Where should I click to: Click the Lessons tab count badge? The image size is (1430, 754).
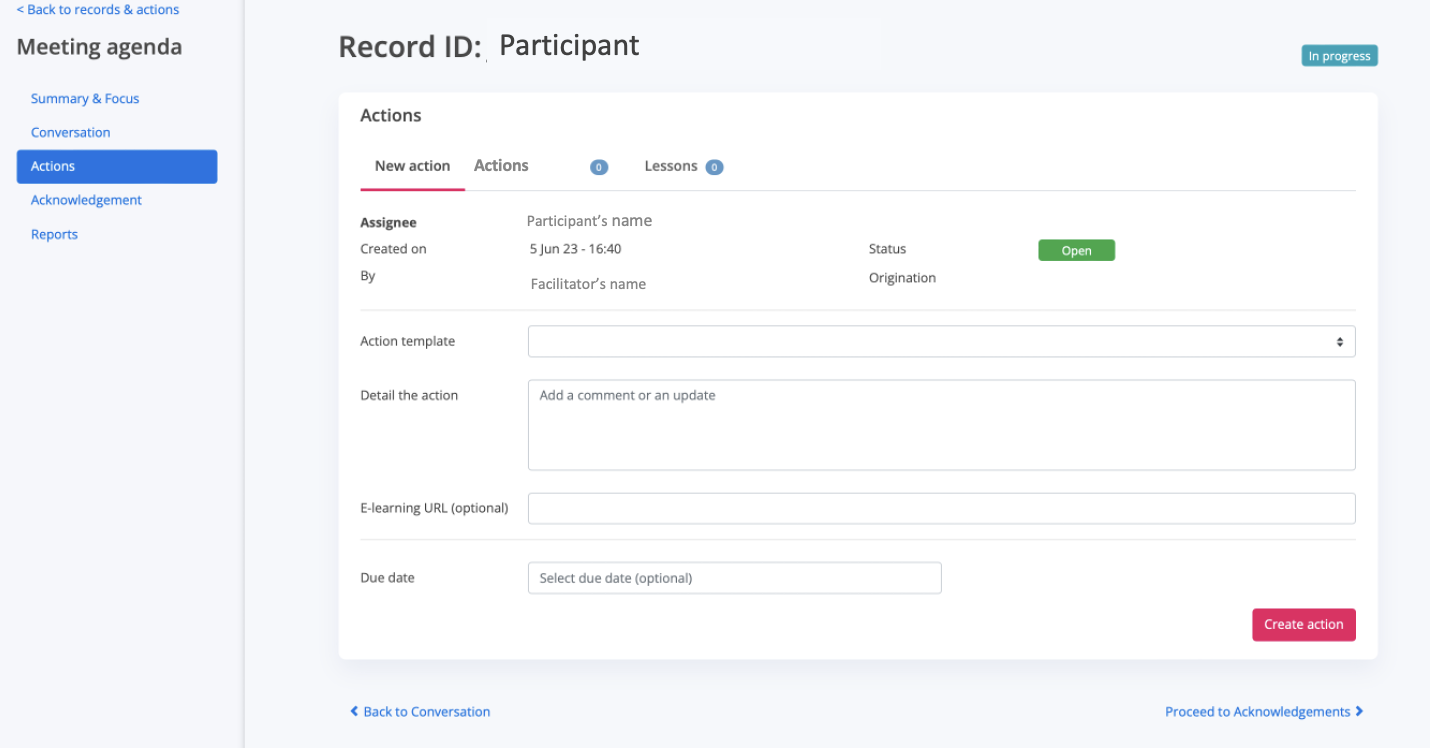click(714, 167)
